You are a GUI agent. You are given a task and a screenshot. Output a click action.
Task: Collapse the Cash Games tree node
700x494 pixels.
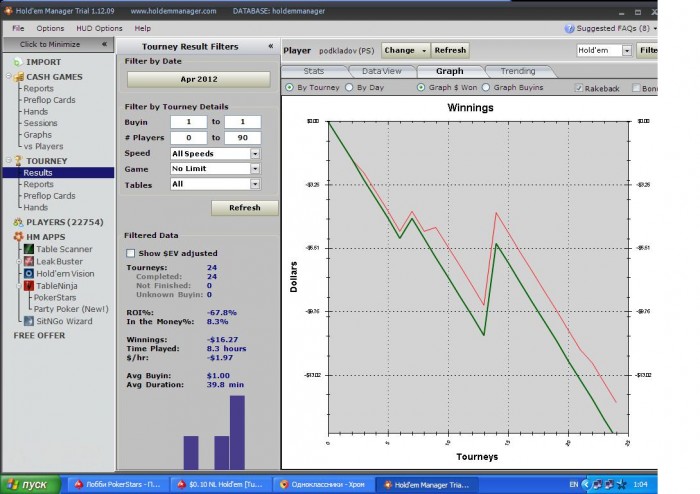click(x=8, y=76)
